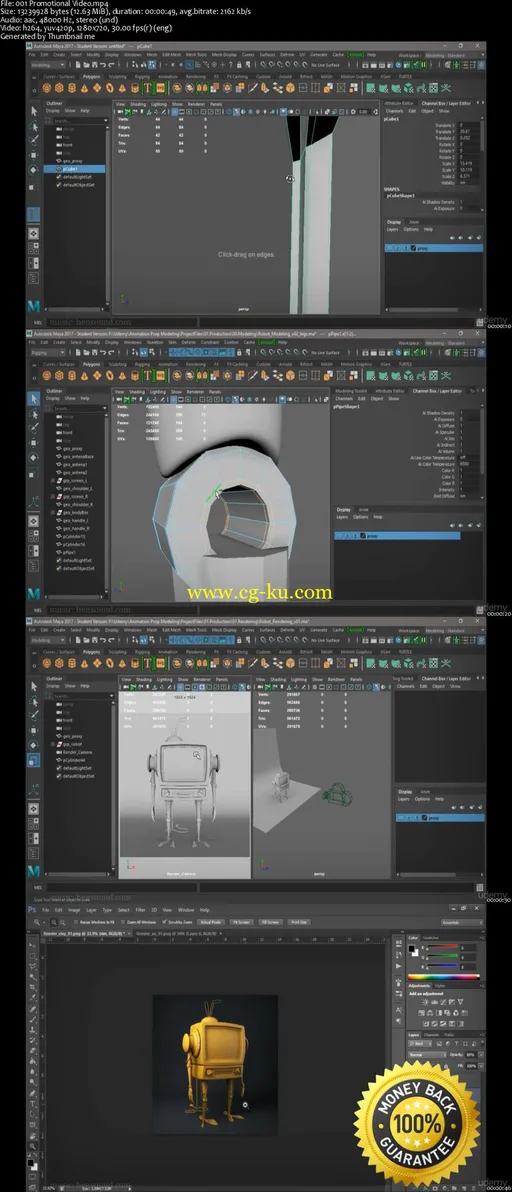The image size is (512, 1192).
Task: Toggle proxy layer visibility in Robot_Rendering Maya frame
Action: click(x=400, y=818)
